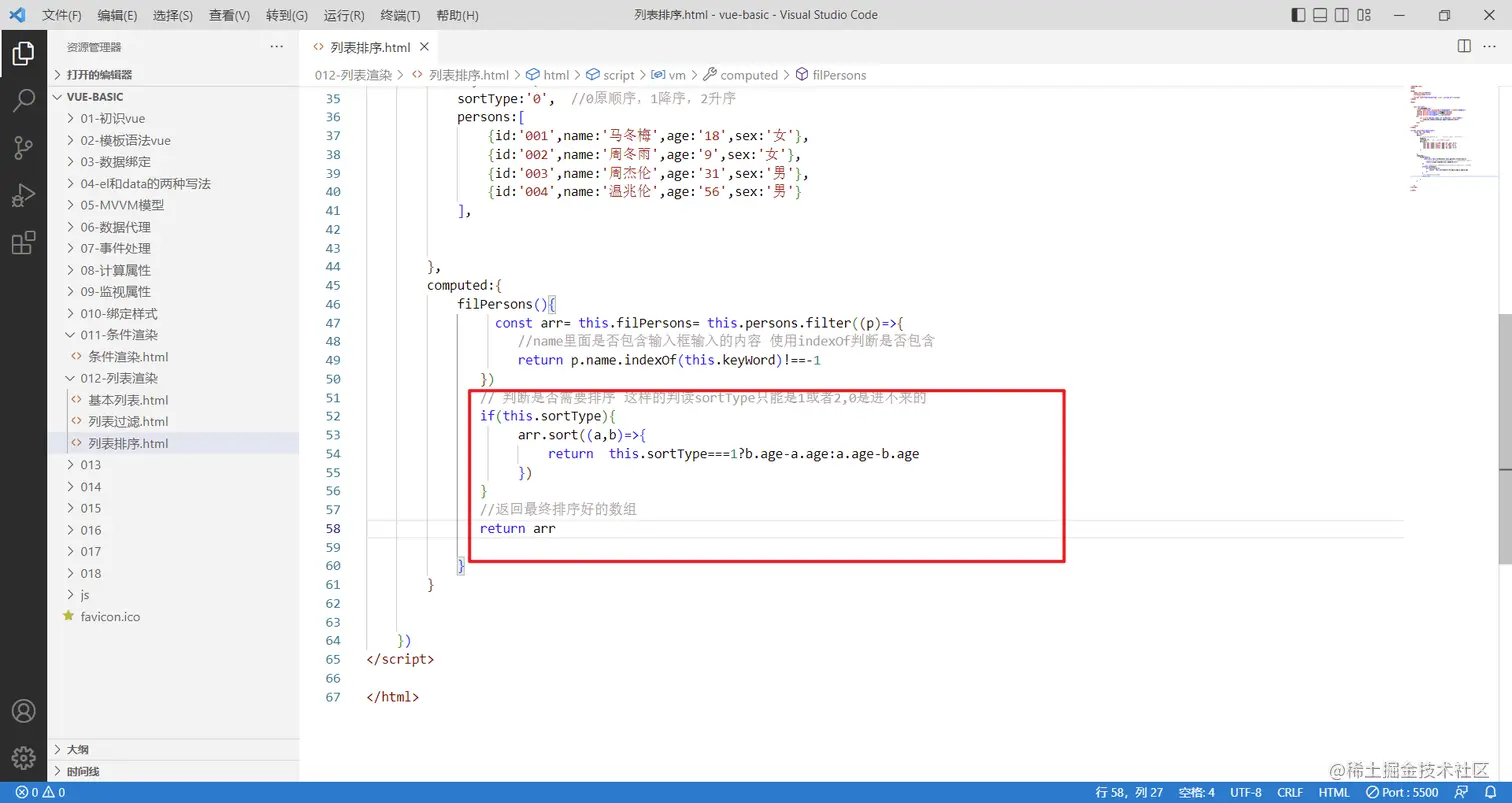
Task: Close the 列表排序.html editor tab
Action: point(425,47)
